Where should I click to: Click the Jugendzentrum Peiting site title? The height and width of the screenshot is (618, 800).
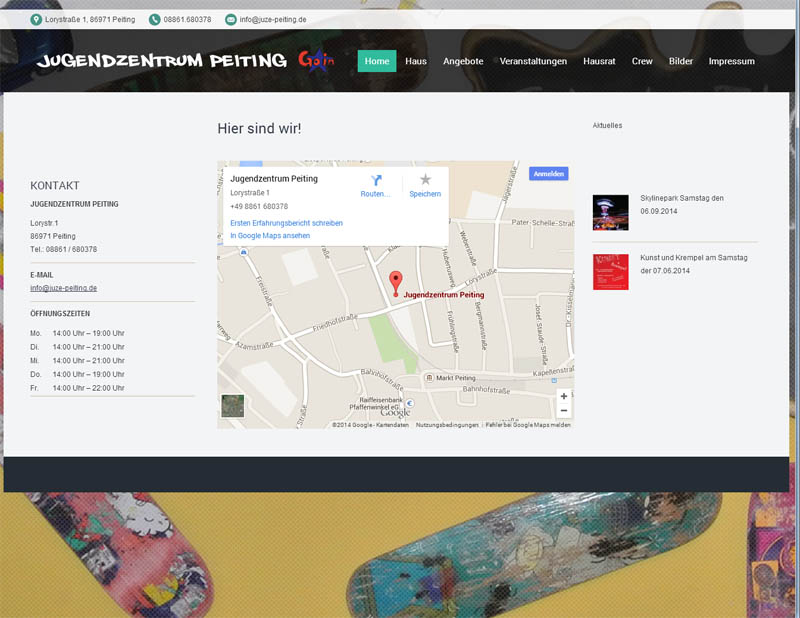pos(162,61)
